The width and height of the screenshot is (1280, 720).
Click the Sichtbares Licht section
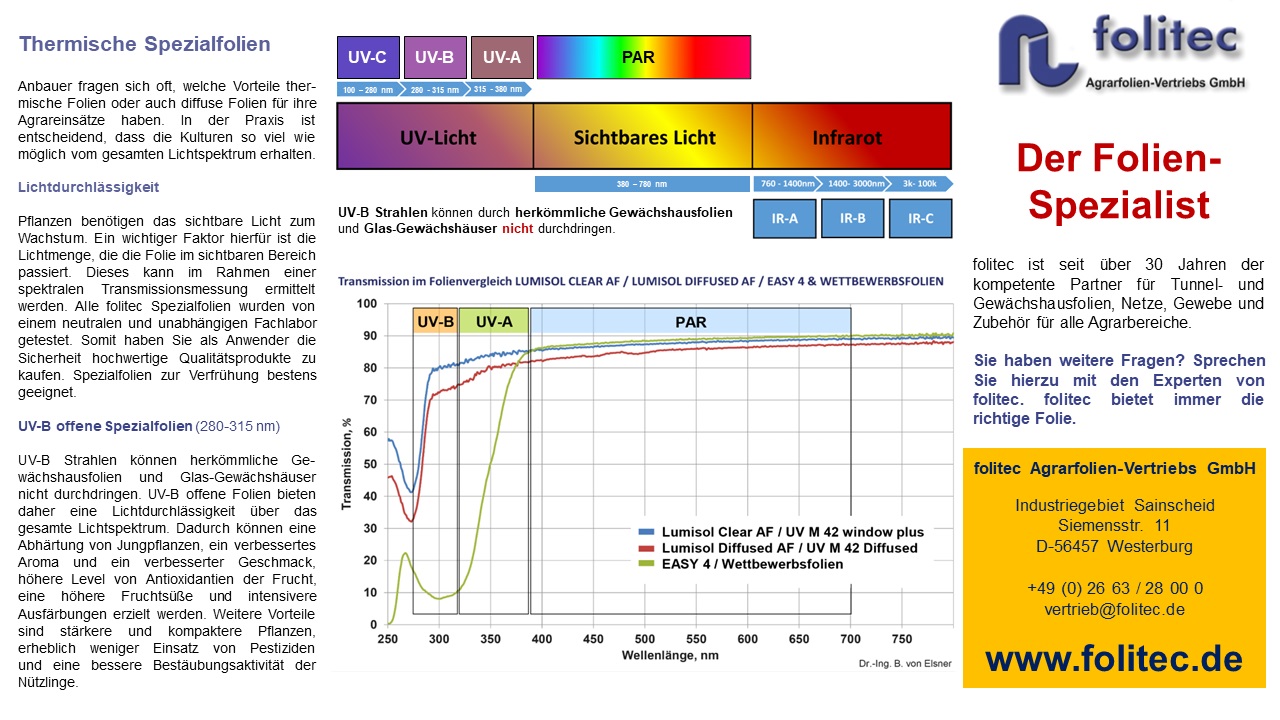tap(643, 136)
